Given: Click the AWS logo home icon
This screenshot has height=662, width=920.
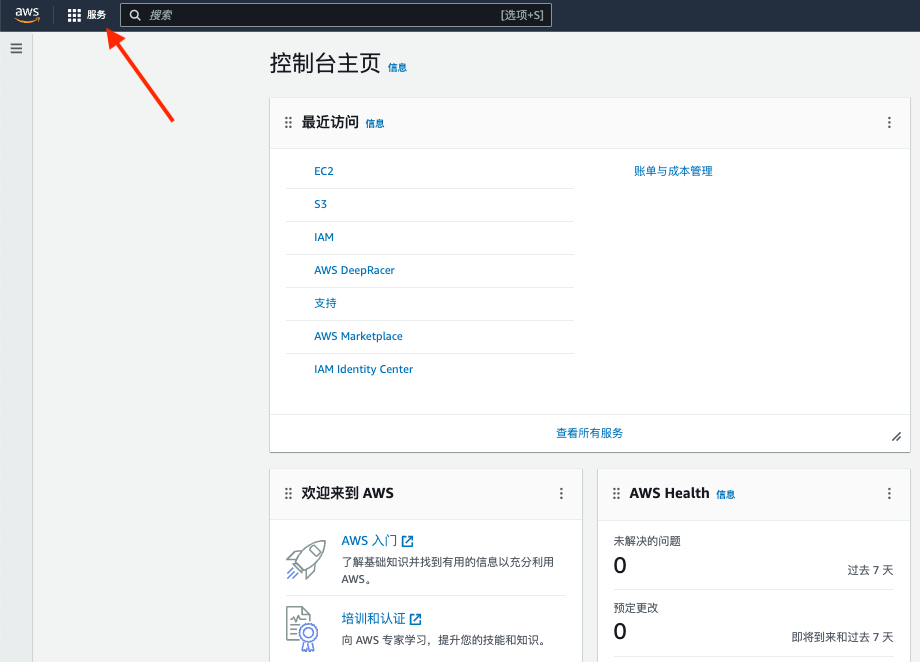Looking at the screenshot, I should [27, 15].
